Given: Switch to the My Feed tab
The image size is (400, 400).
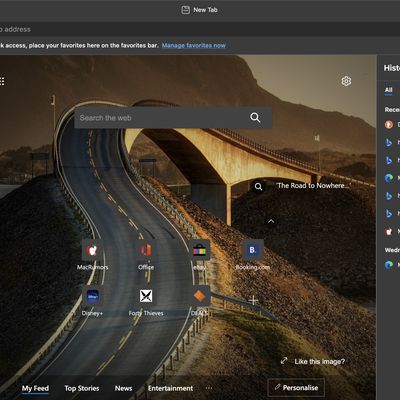Looking at the screenshot, I should 35,388.
